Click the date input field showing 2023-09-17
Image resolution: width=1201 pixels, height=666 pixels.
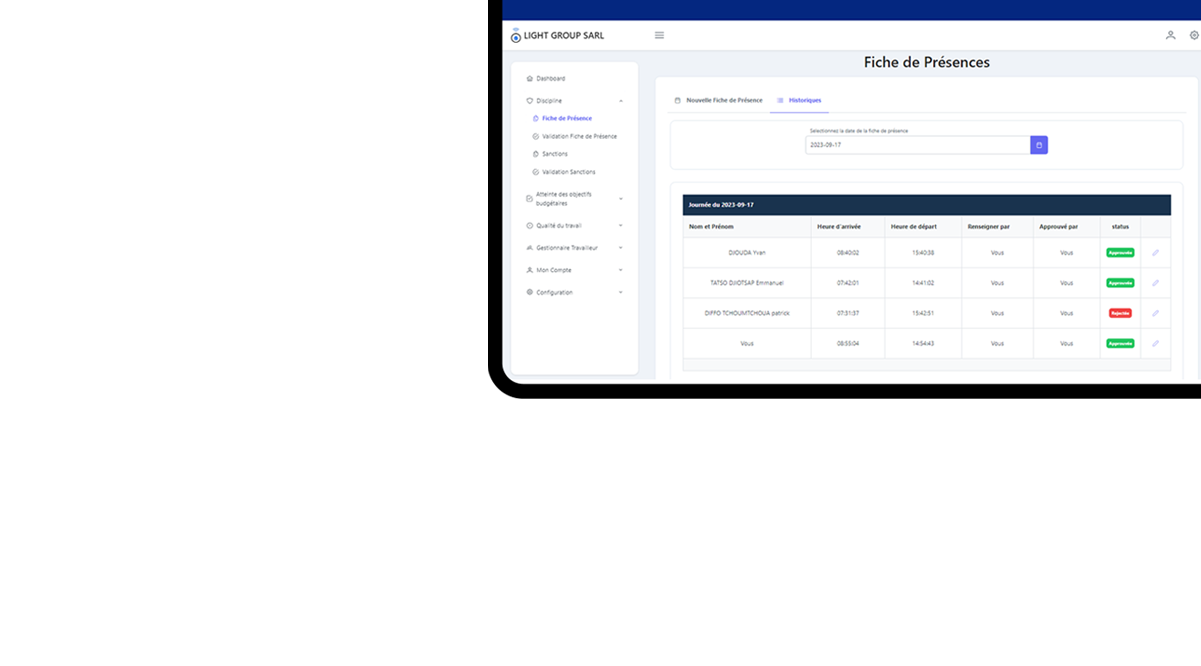coord(917,145)
